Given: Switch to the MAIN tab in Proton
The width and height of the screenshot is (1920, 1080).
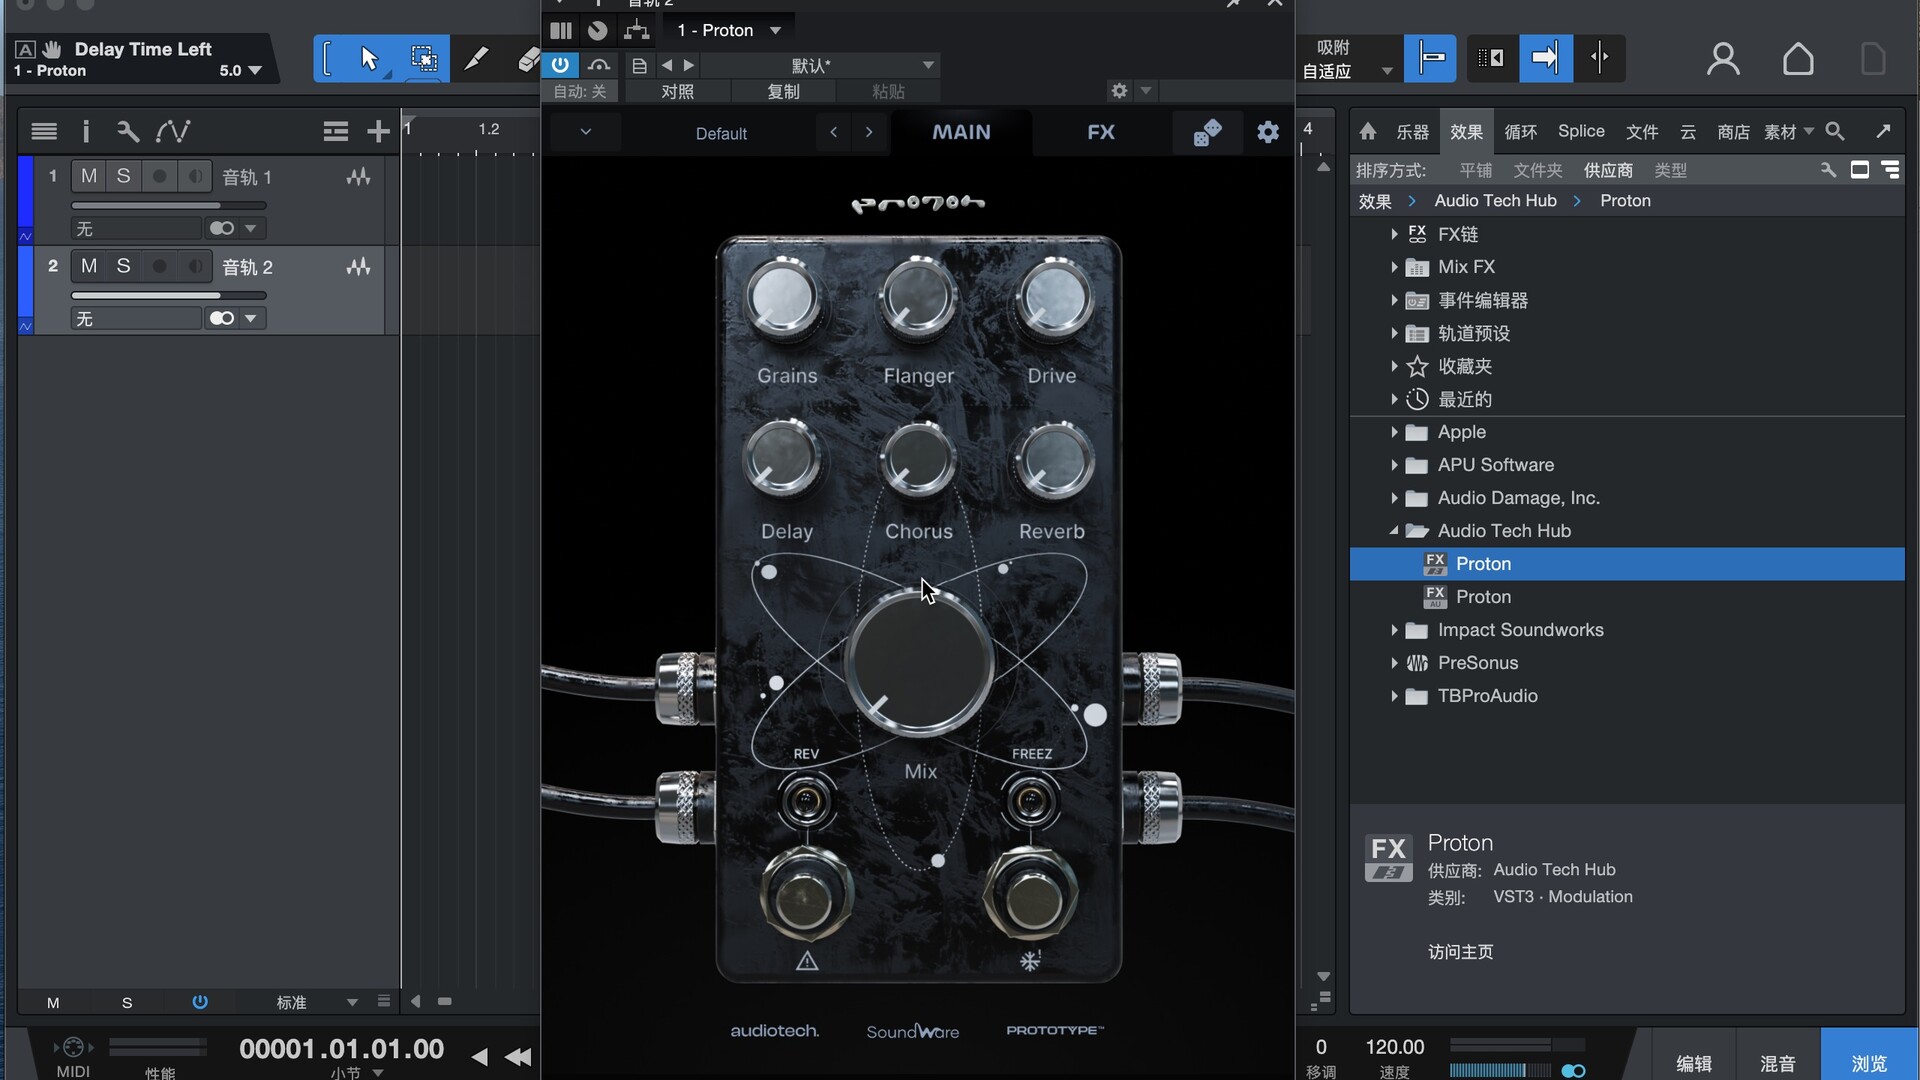Looking at the screenshot, I should pyautogui.click(x=961, y=132).
